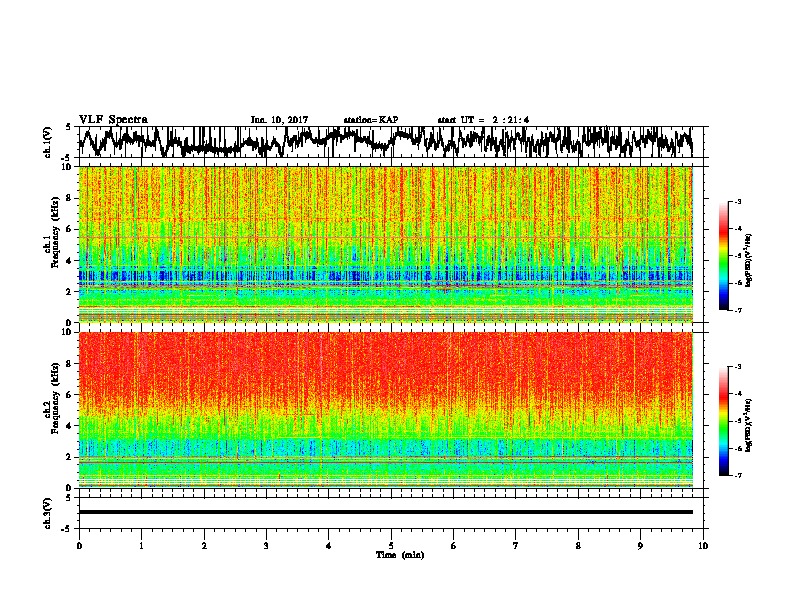Click the flat black ch.3 trace line
The image size is (792, 612).
coord(386,512)
